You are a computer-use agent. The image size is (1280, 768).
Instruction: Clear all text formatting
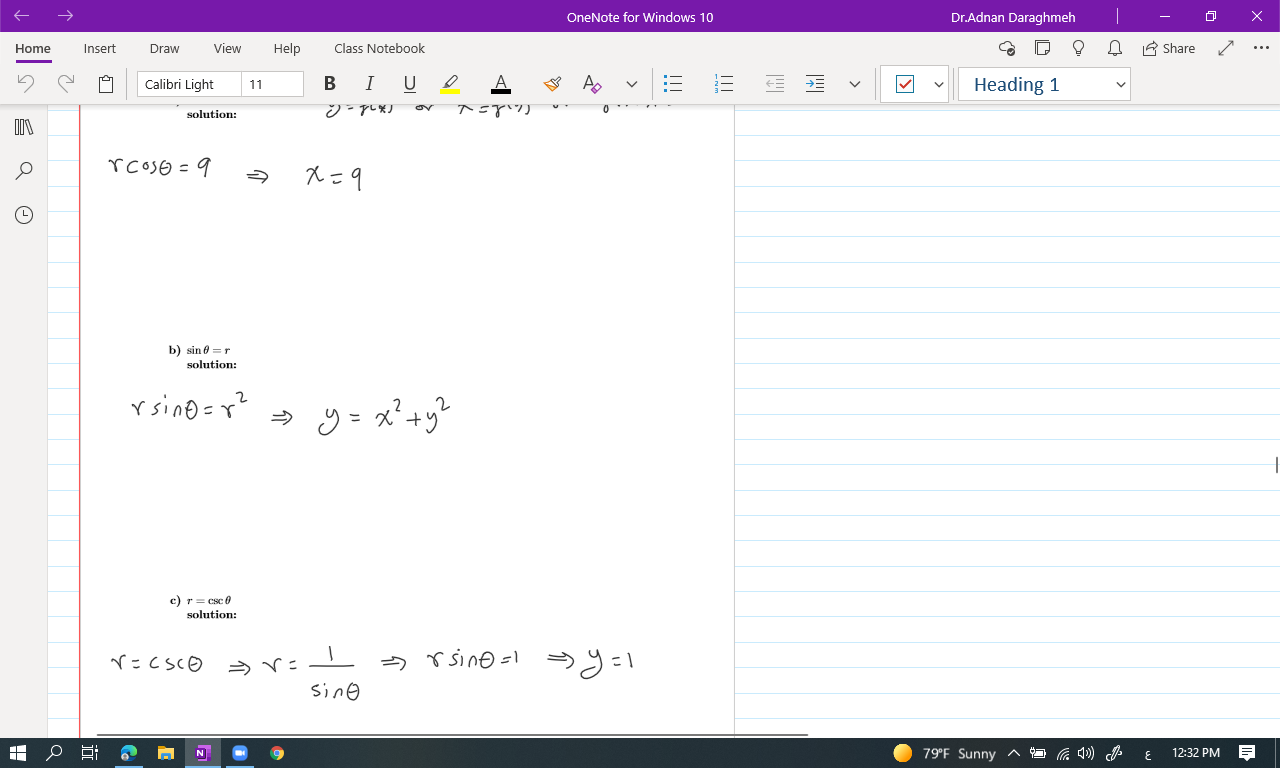pos(592,84)
